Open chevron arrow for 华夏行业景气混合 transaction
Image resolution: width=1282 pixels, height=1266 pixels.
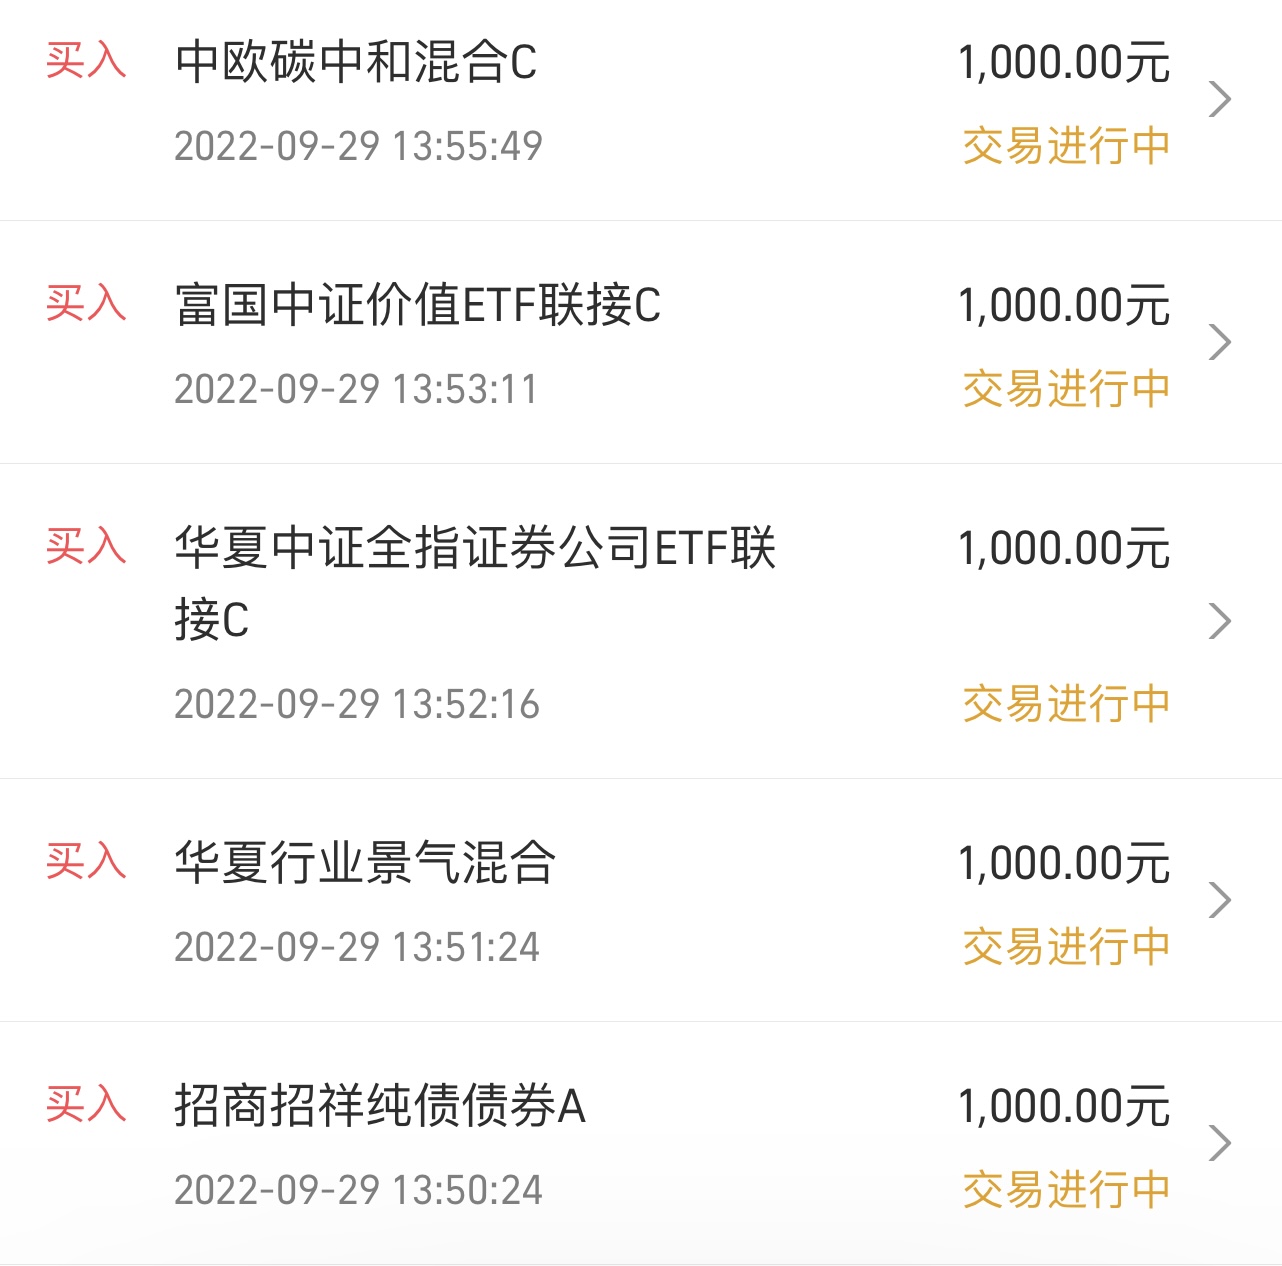click(x=1219, y=900)
